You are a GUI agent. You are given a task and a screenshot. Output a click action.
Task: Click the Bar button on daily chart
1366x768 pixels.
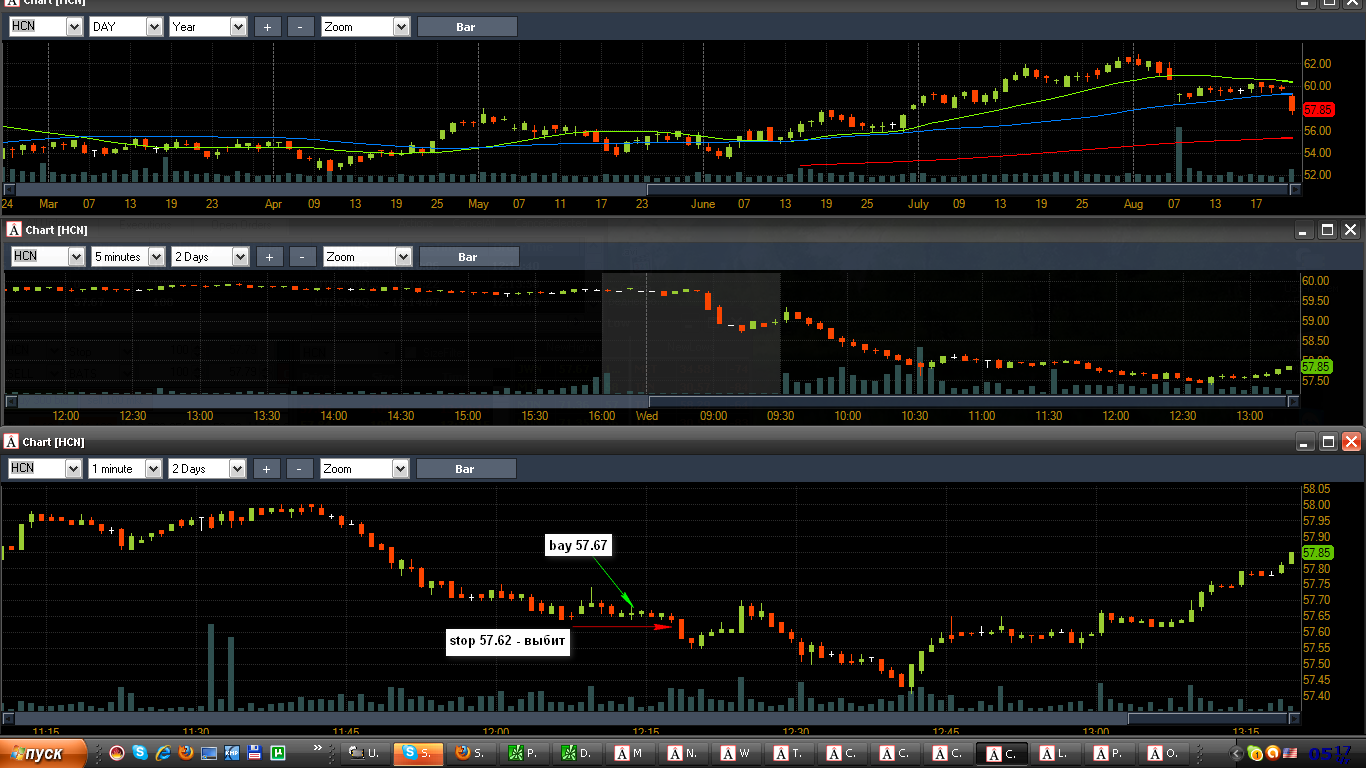466,27
